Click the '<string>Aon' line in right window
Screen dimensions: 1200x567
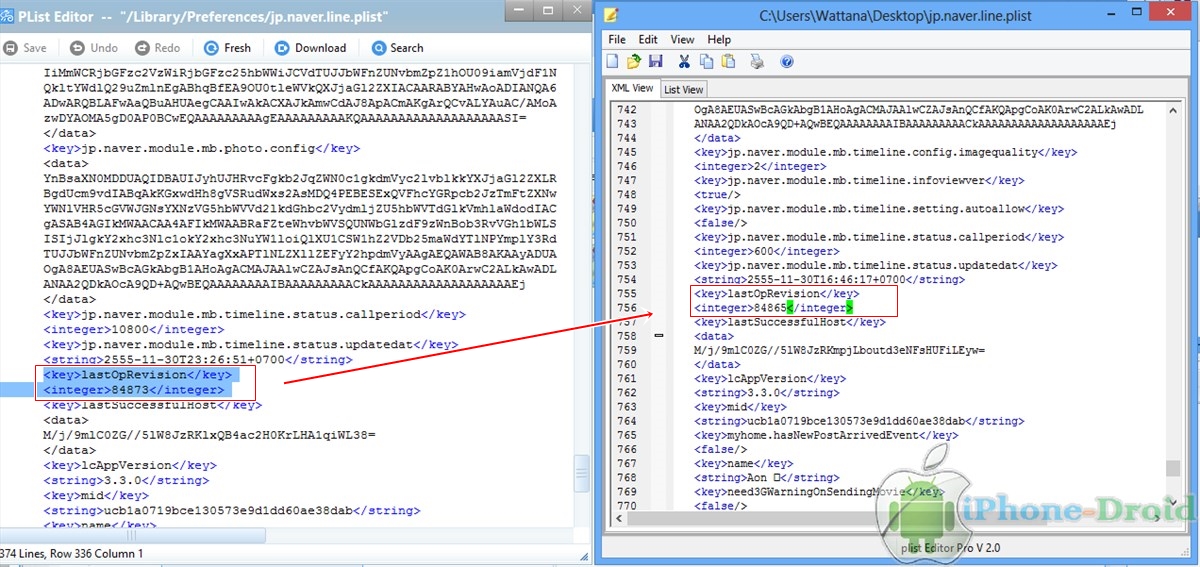pos(767,478)
